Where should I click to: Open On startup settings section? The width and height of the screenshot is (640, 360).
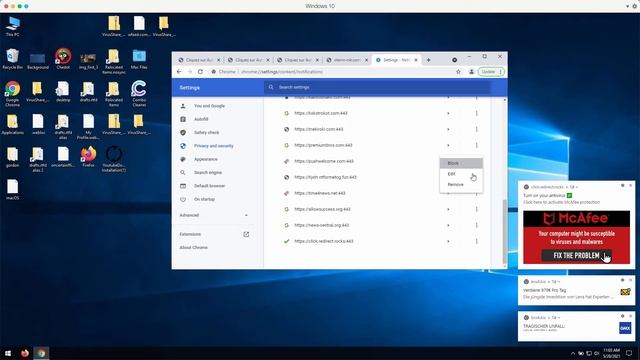[x=204, y=199]
